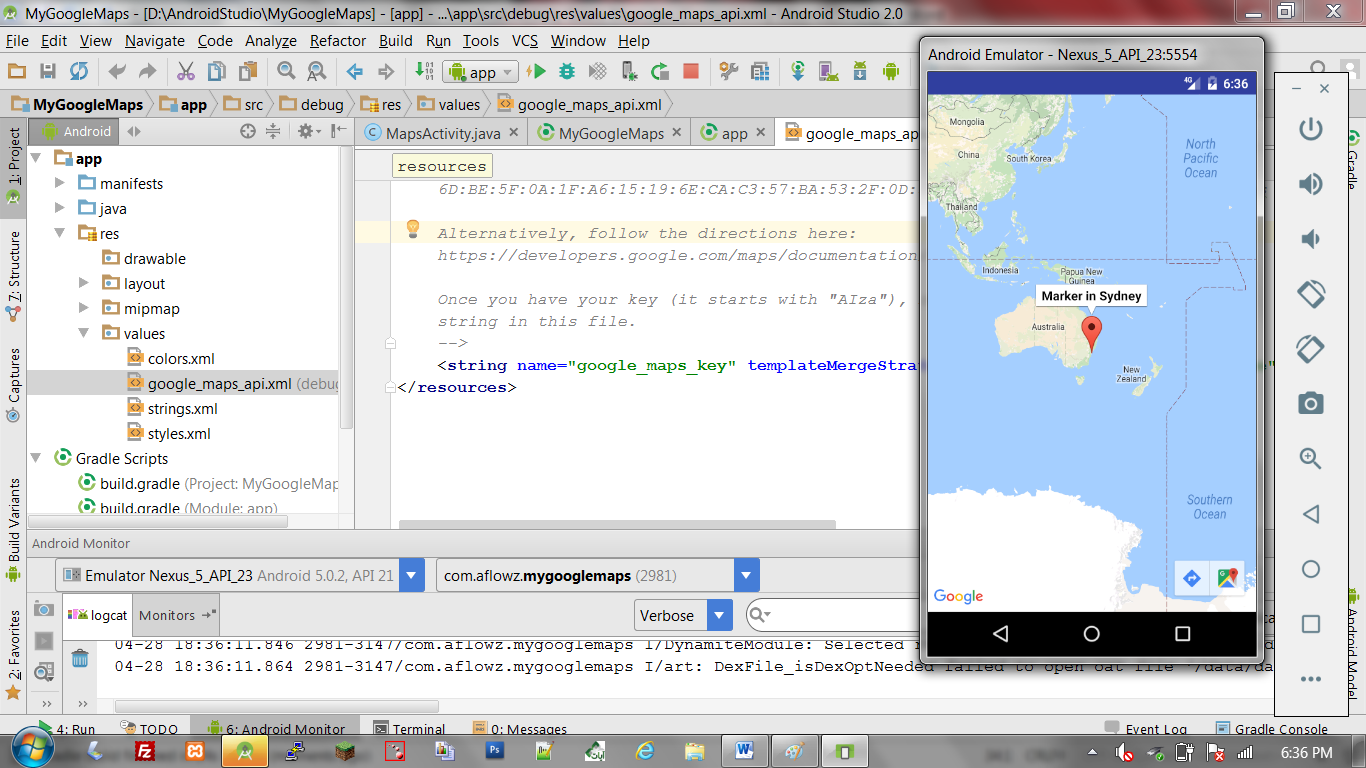Click the Android Monitor screen capture camera icon
1366x768 pixels.
(43, 609)
